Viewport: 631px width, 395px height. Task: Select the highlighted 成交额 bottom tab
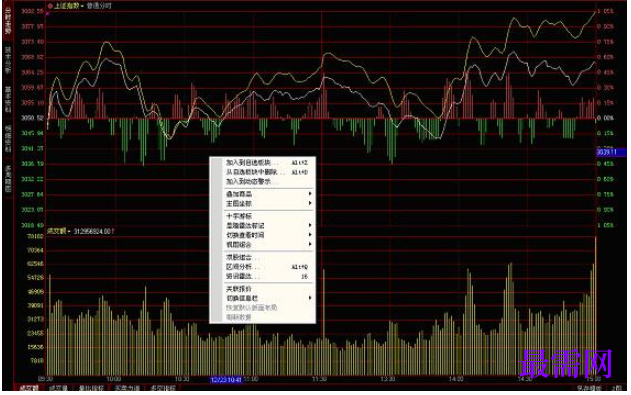(29, 388)
